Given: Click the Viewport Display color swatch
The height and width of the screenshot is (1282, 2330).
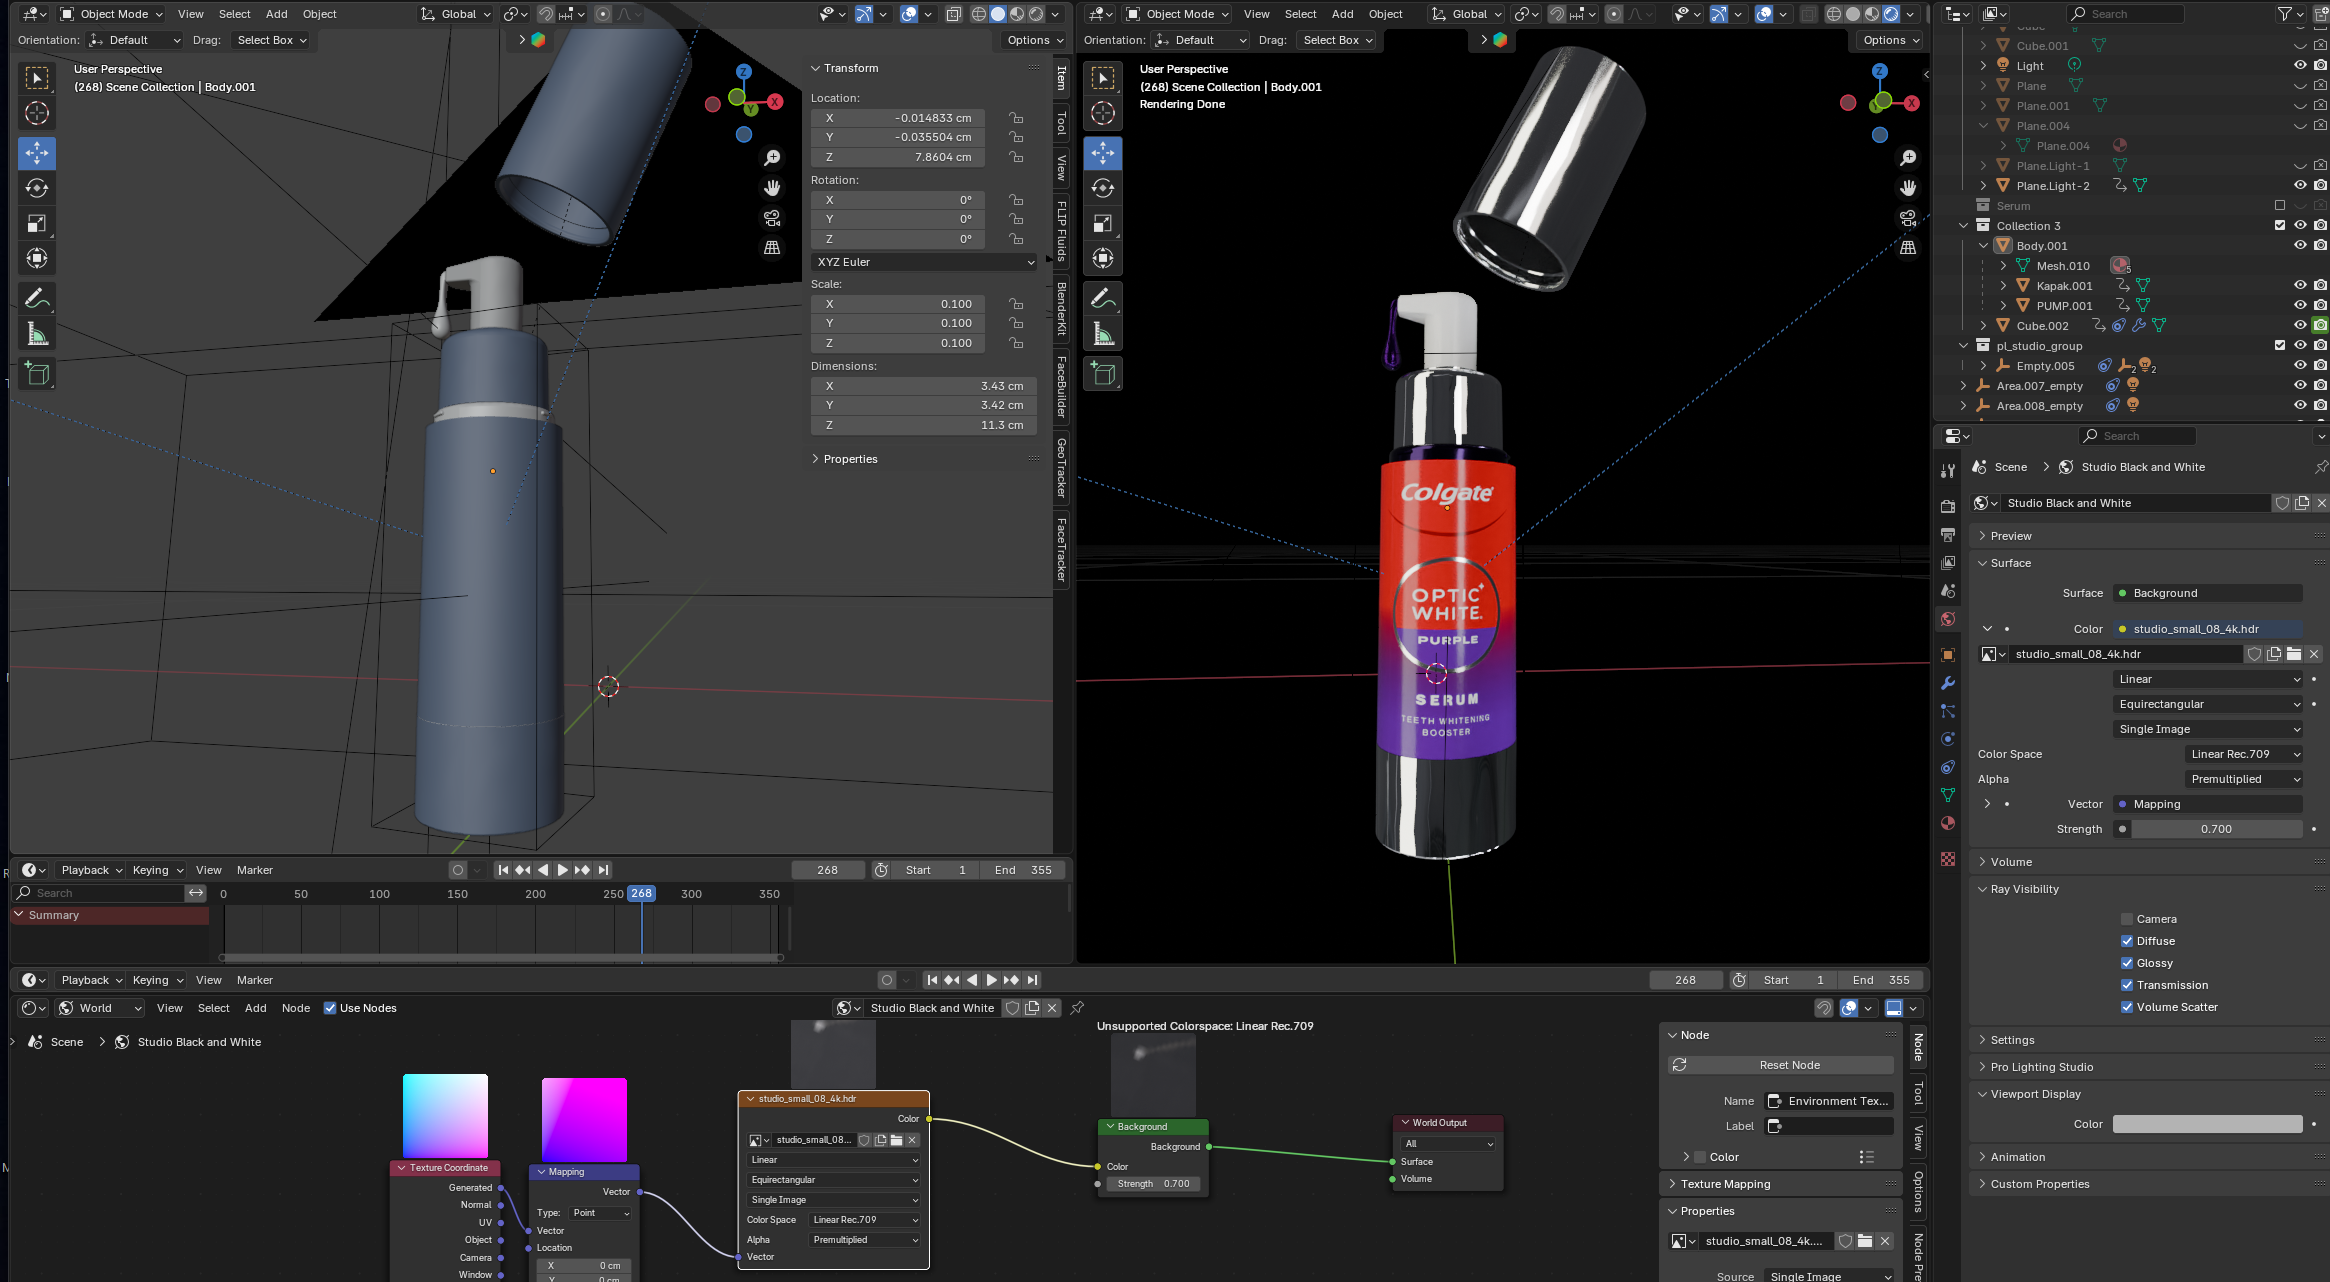Looking at the screenshot, I should pos(2207,1124).
